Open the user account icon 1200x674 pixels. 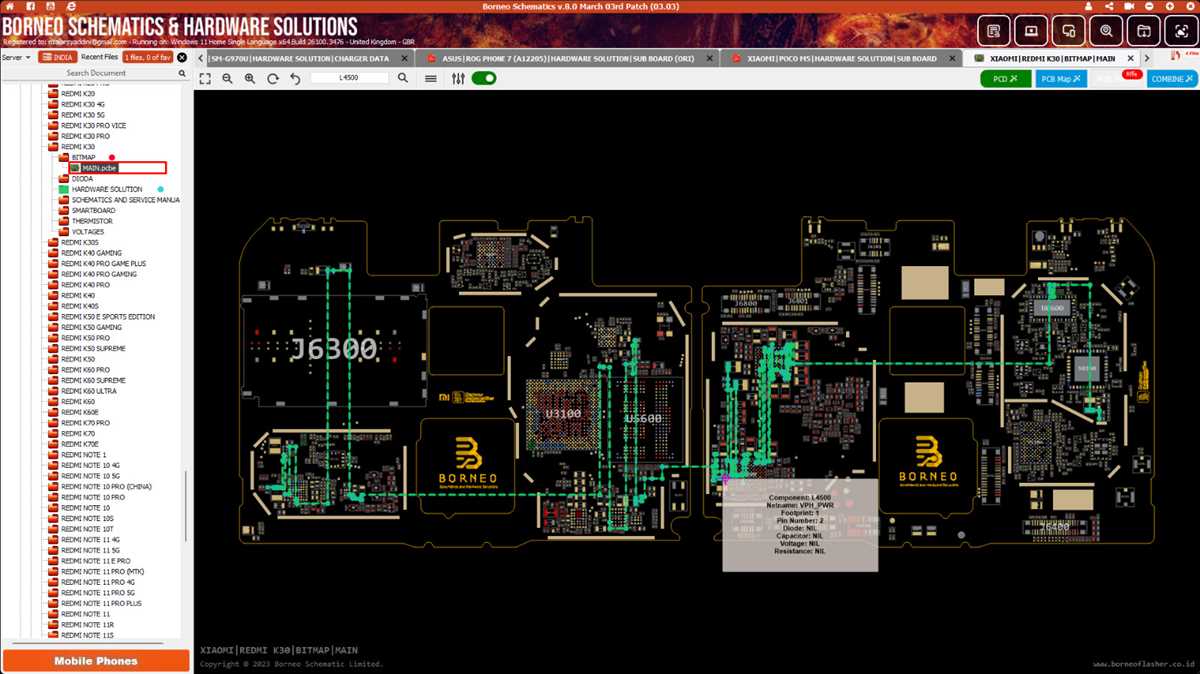[x=1089, y=6]
